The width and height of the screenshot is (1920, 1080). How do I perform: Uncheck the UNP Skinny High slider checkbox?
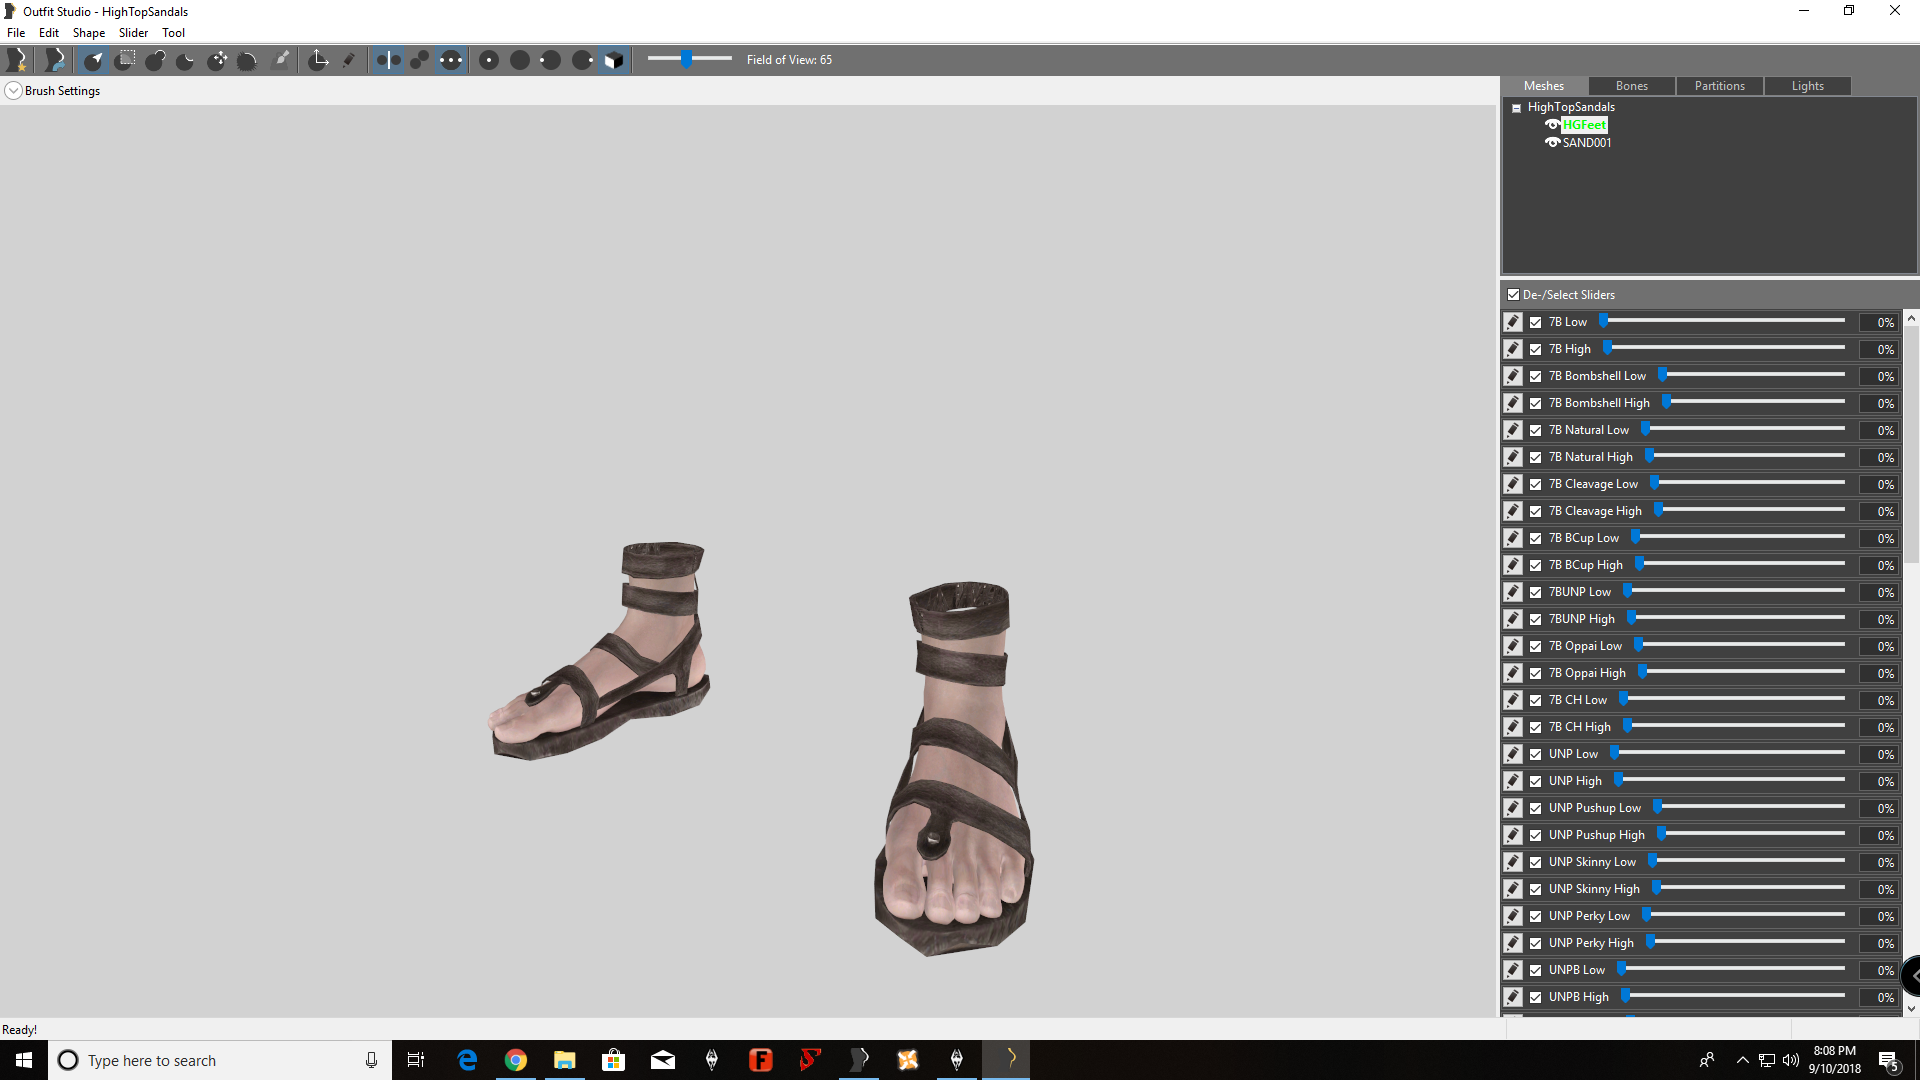[1536, 888]
